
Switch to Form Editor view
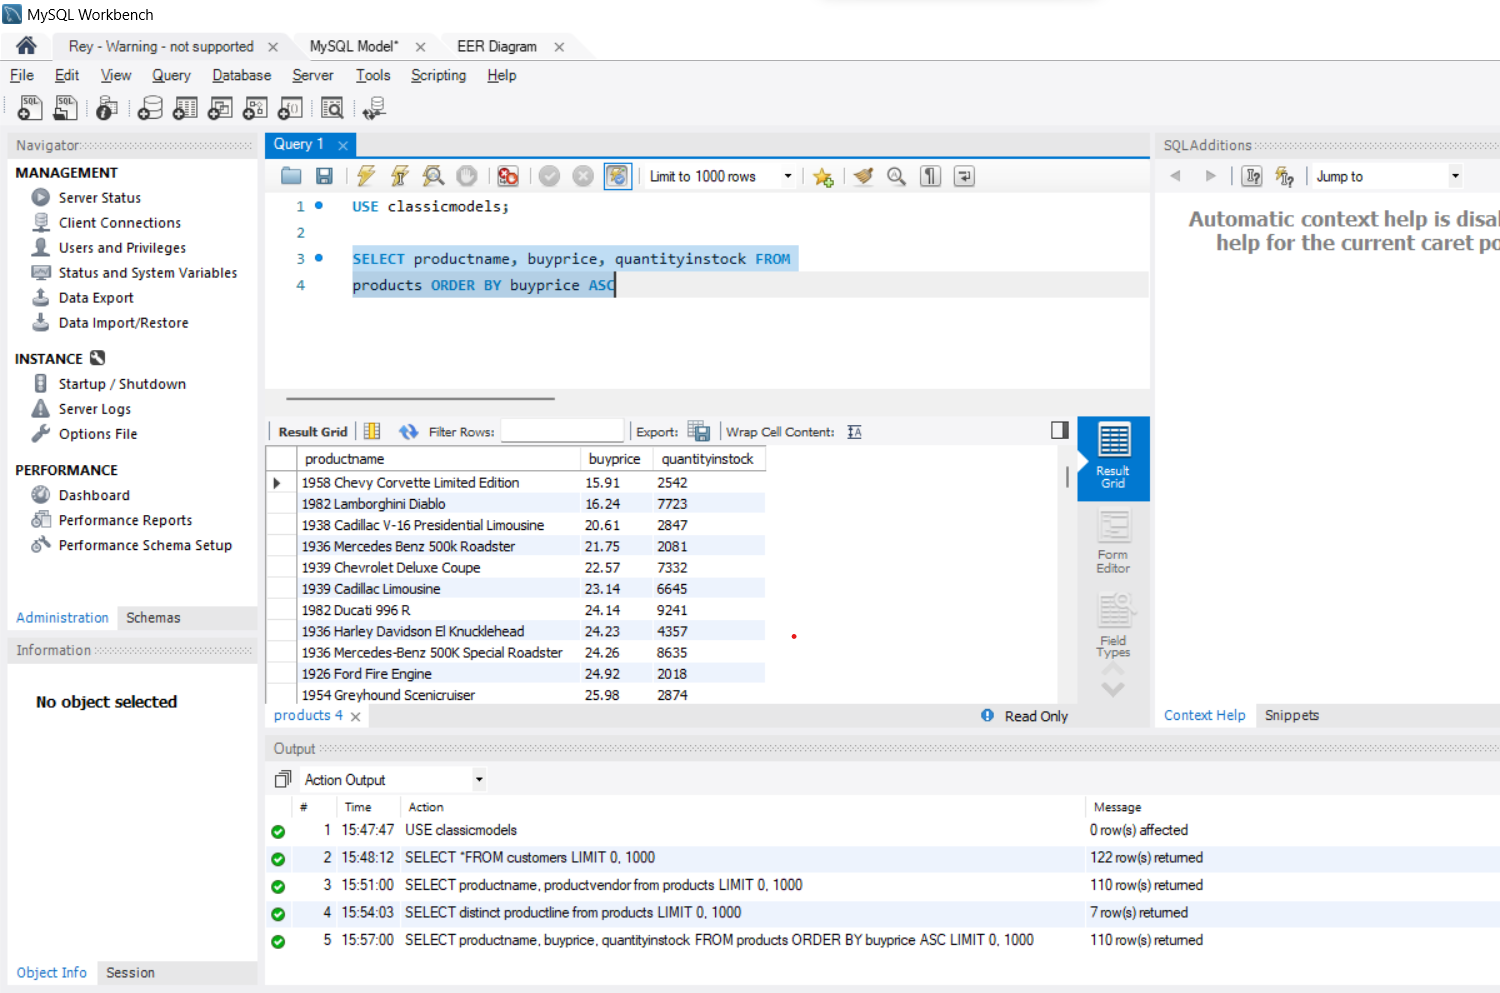tap(1113, 543)
